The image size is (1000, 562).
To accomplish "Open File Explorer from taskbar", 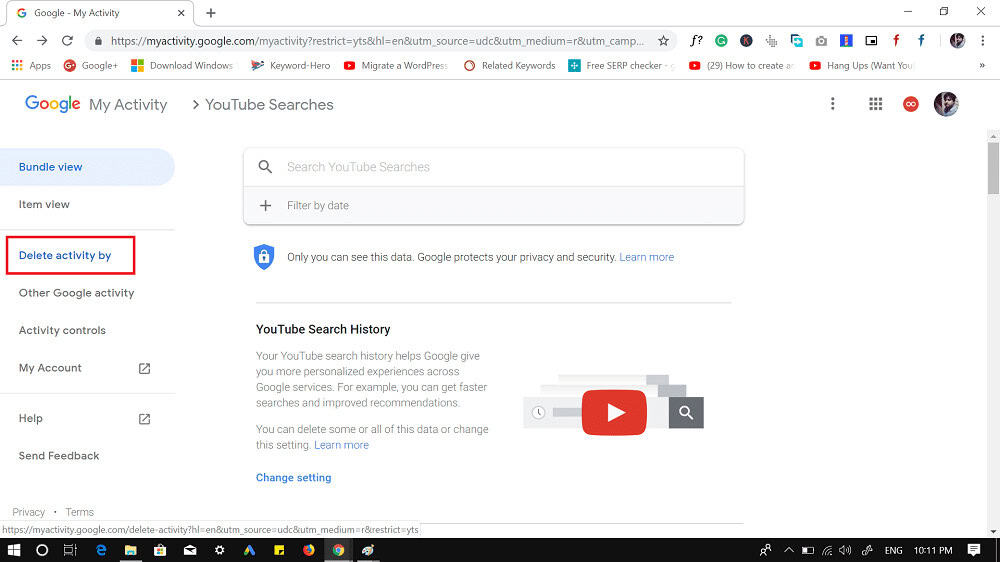I will (x=131, y=550).
